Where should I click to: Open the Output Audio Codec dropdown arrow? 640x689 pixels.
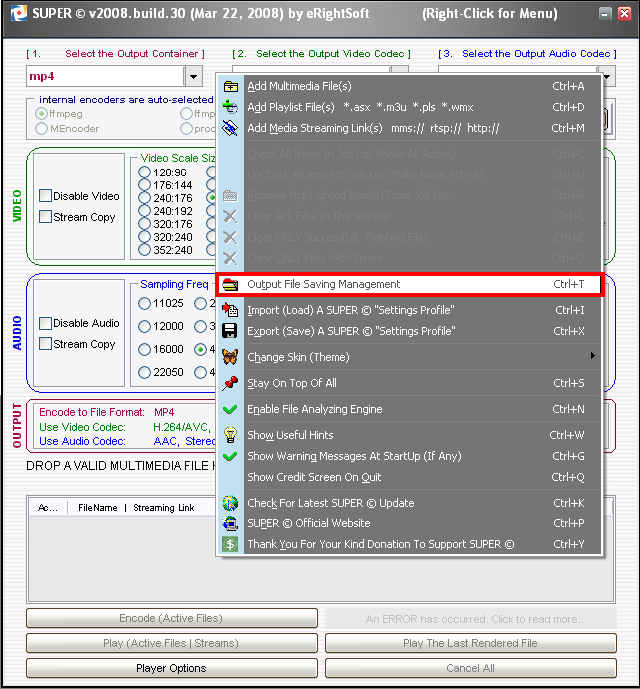click(608, 76)
